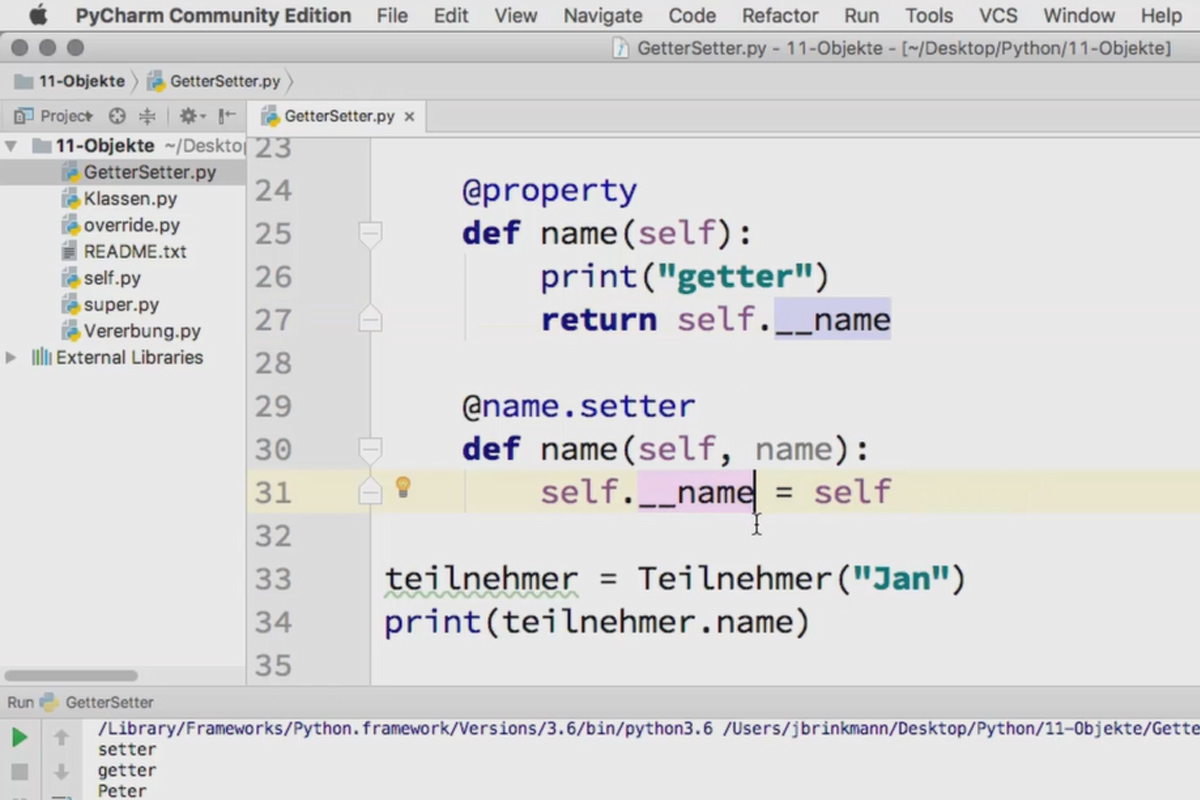Select override.py in the project tree
This screenshot has width=1200, height=800.
[132, 225]
